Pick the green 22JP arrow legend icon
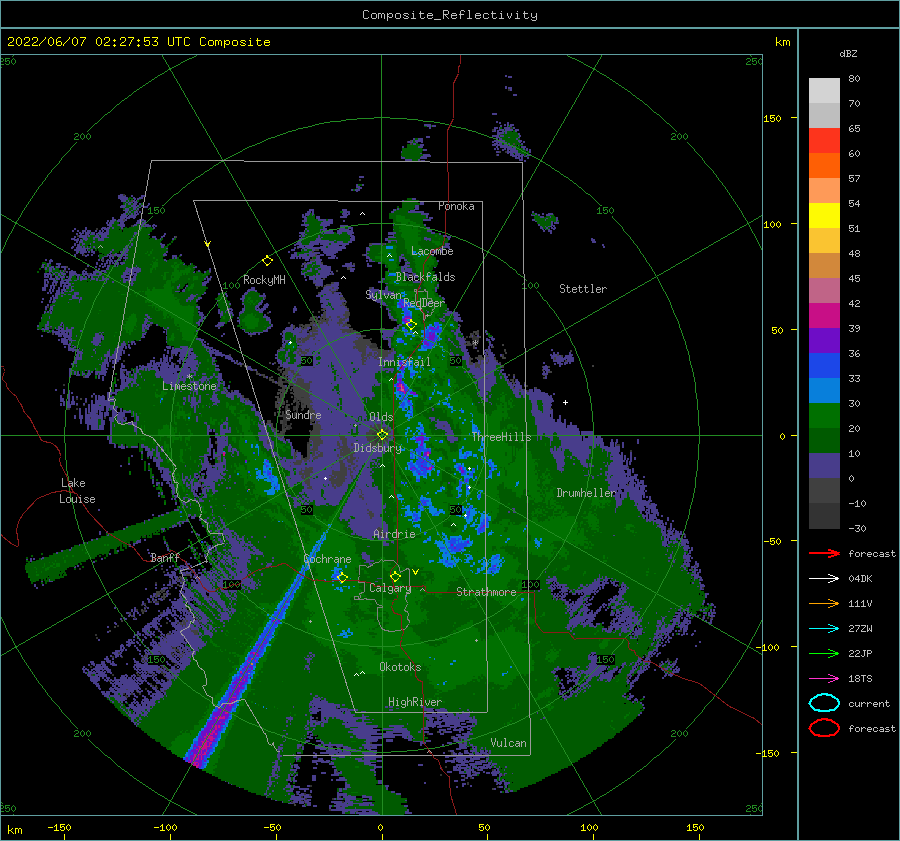Image resolution: width=900 pixels, height=841 pixels. [824, 653]
